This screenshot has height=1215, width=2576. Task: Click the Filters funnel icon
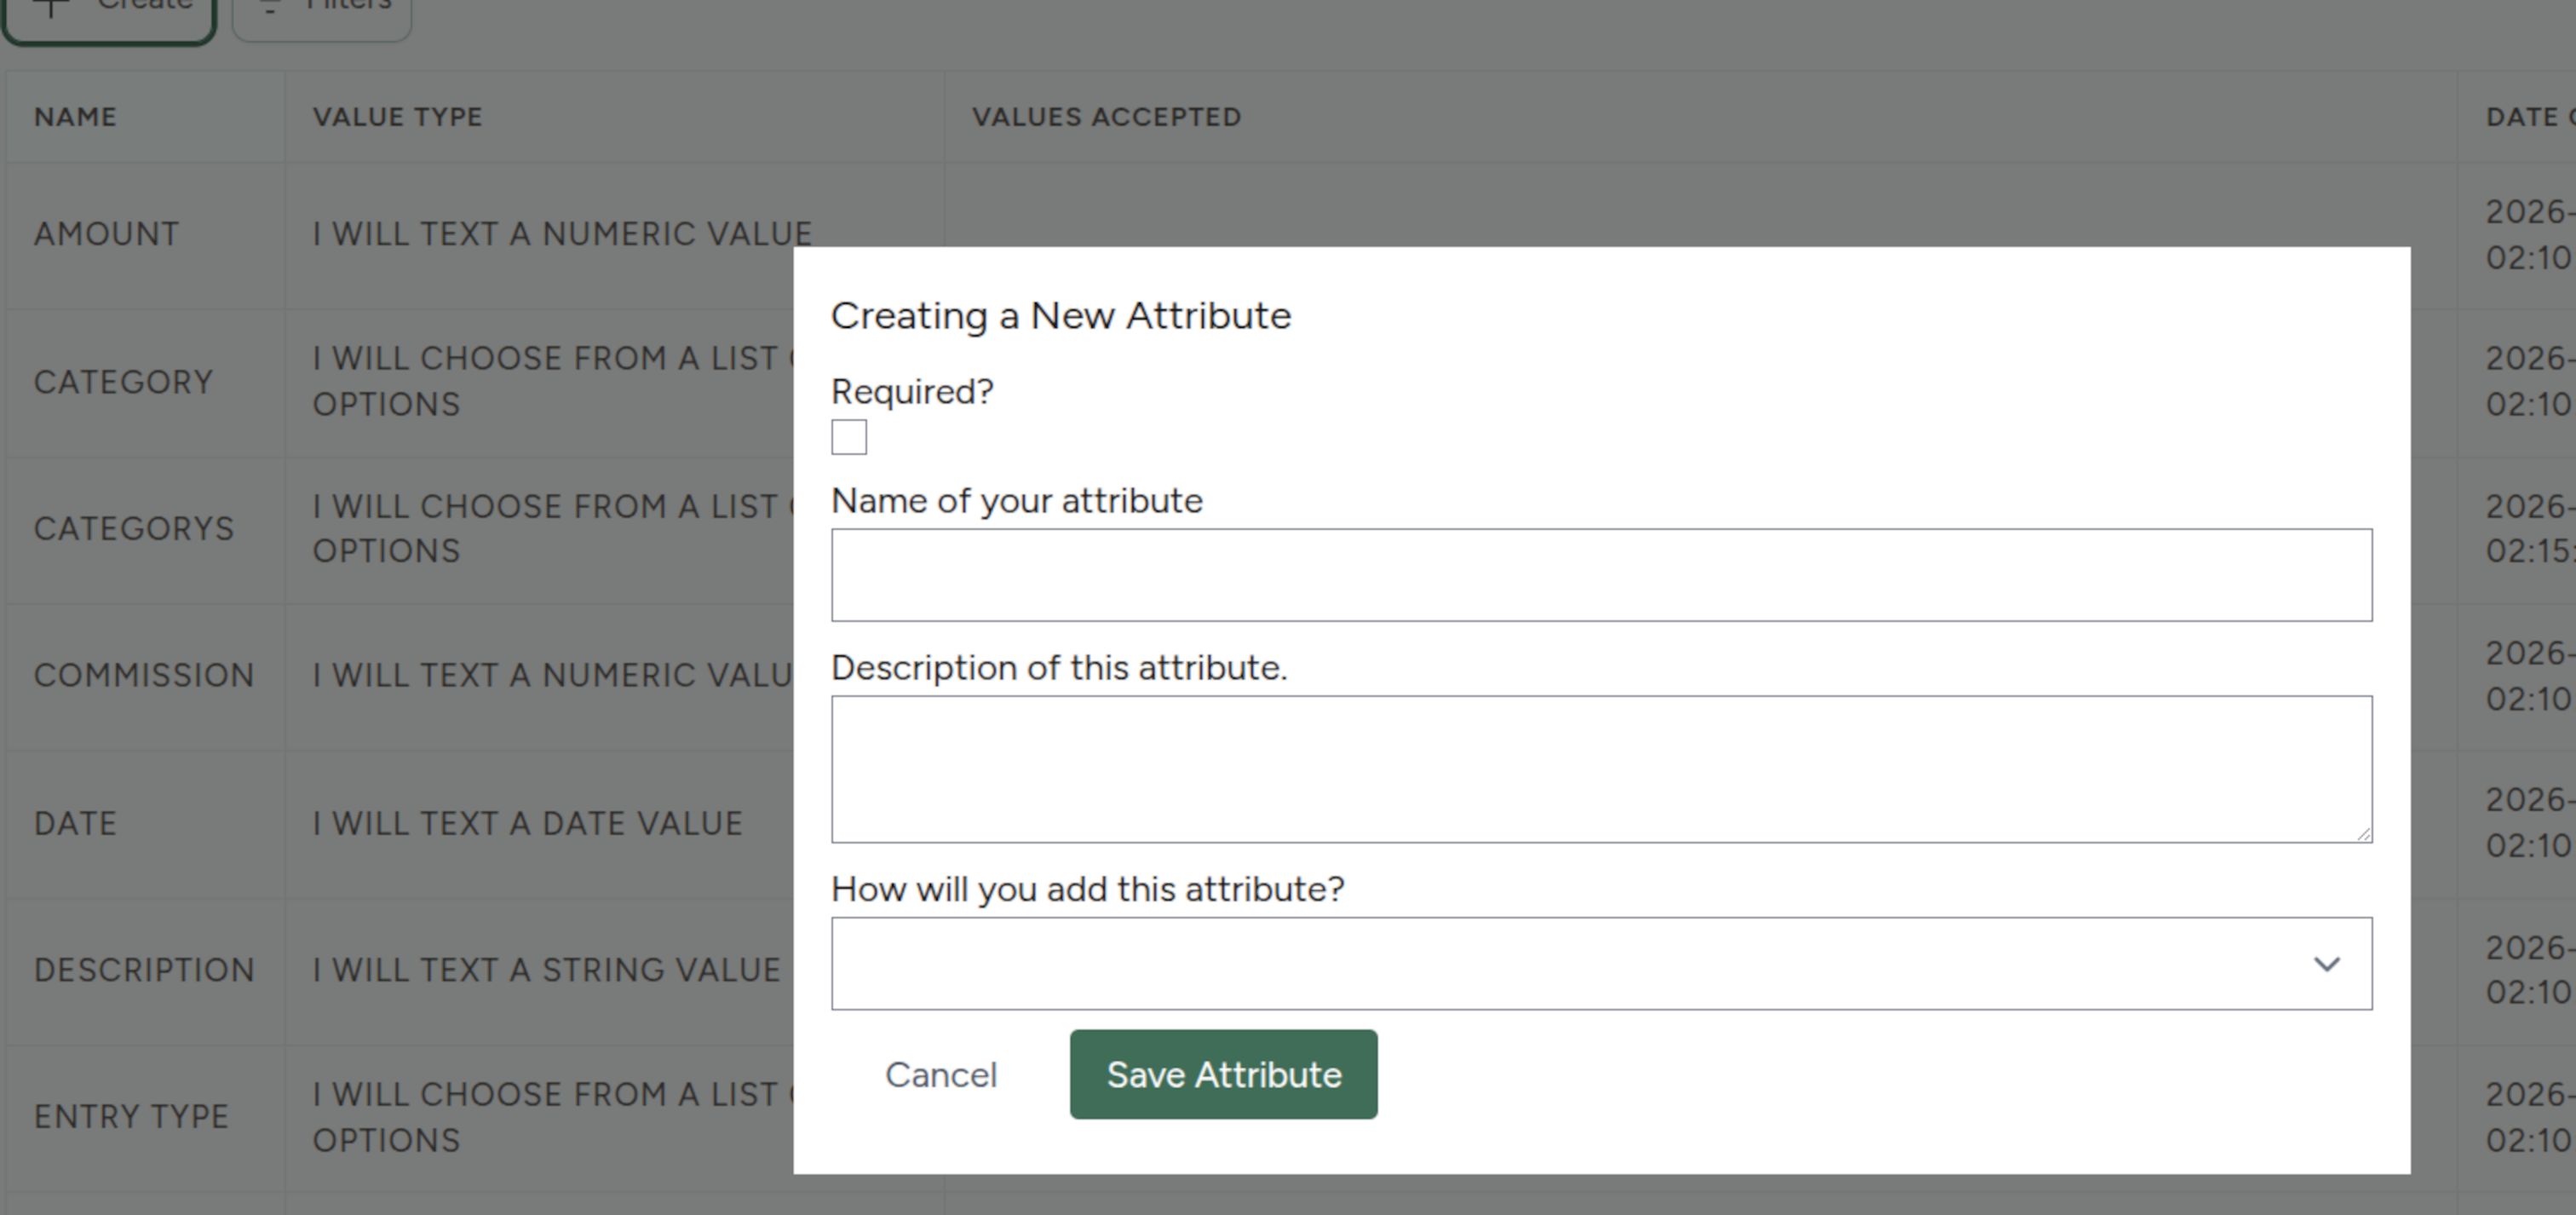coord(269,7)
